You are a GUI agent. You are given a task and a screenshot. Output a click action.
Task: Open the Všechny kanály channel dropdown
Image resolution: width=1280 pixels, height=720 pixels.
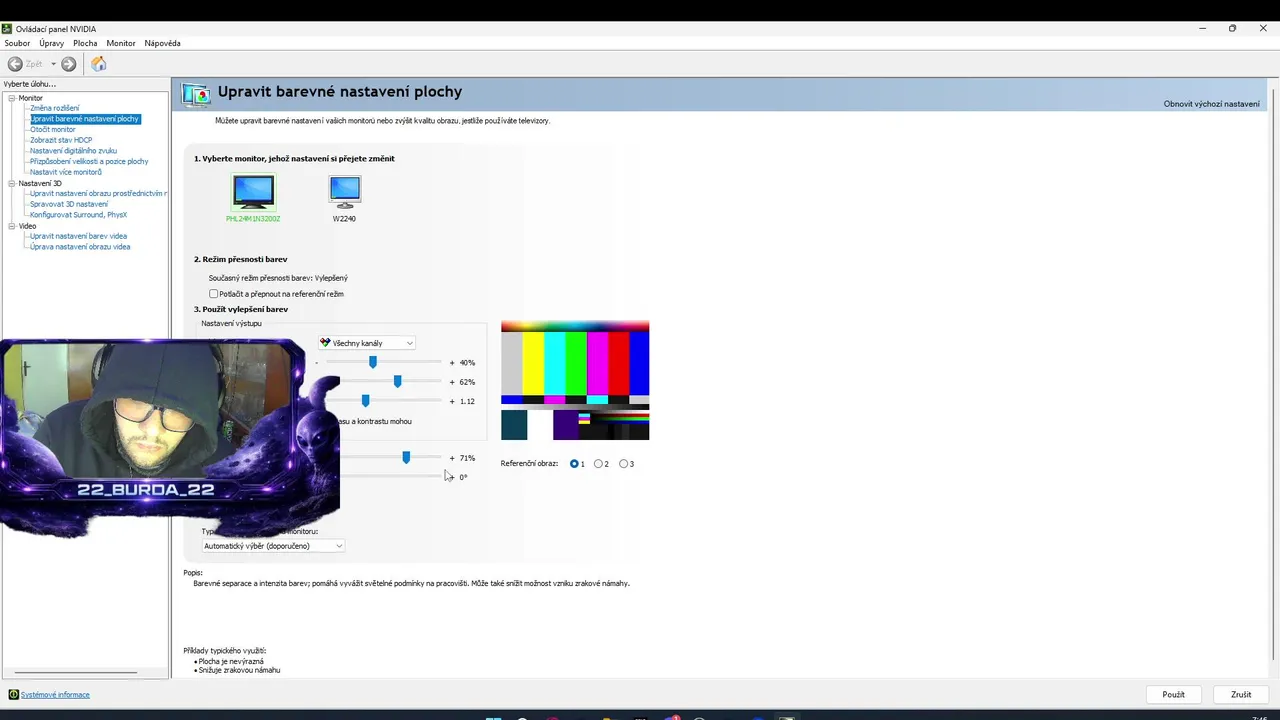[366, 343]
